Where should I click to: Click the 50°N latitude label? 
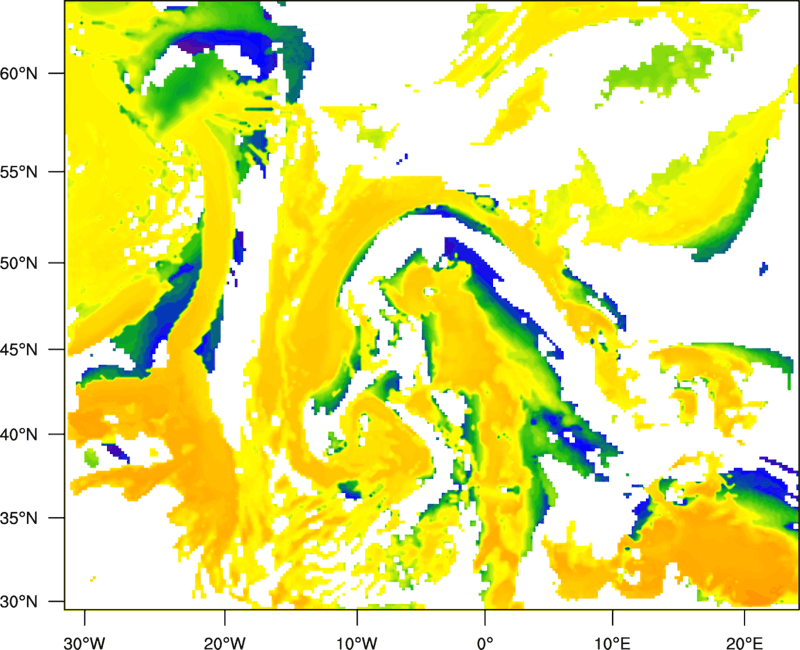[x=19, y=263]
